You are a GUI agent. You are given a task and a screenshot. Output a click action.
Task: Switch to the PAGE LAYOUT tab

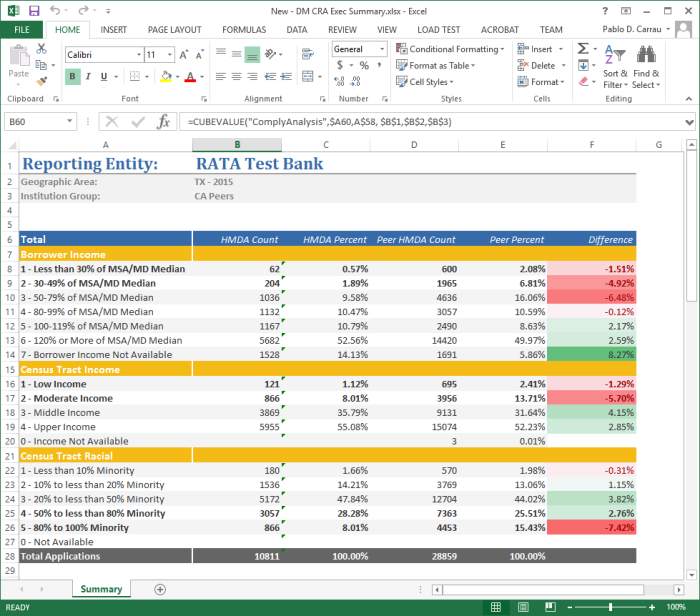(175, 29)
